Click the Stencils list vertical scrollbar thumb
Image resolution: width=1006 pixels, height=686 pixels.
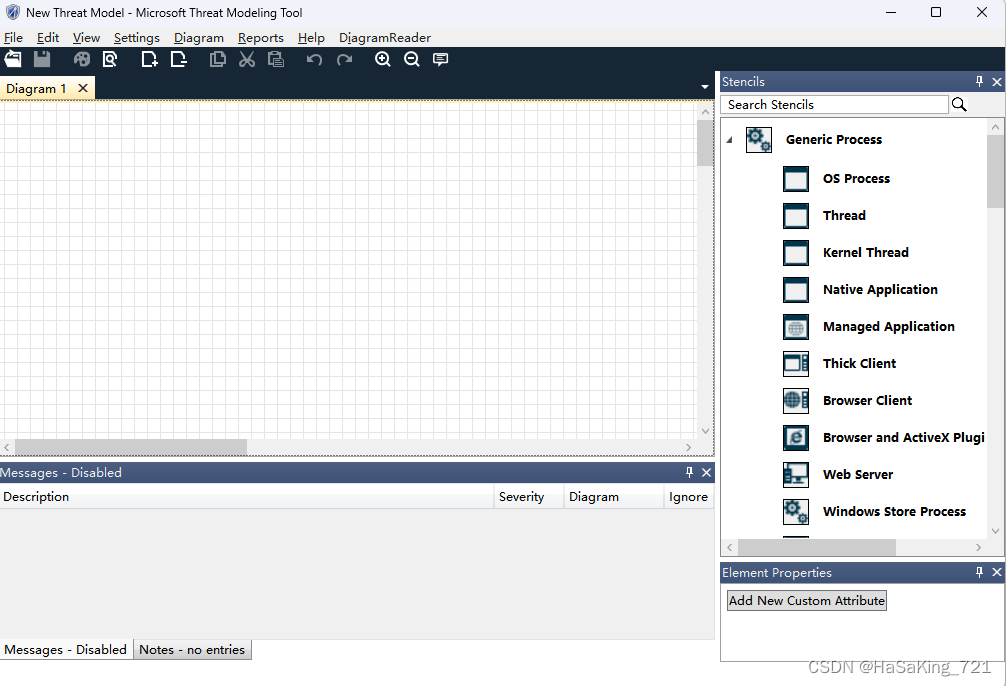pos(995,171)
